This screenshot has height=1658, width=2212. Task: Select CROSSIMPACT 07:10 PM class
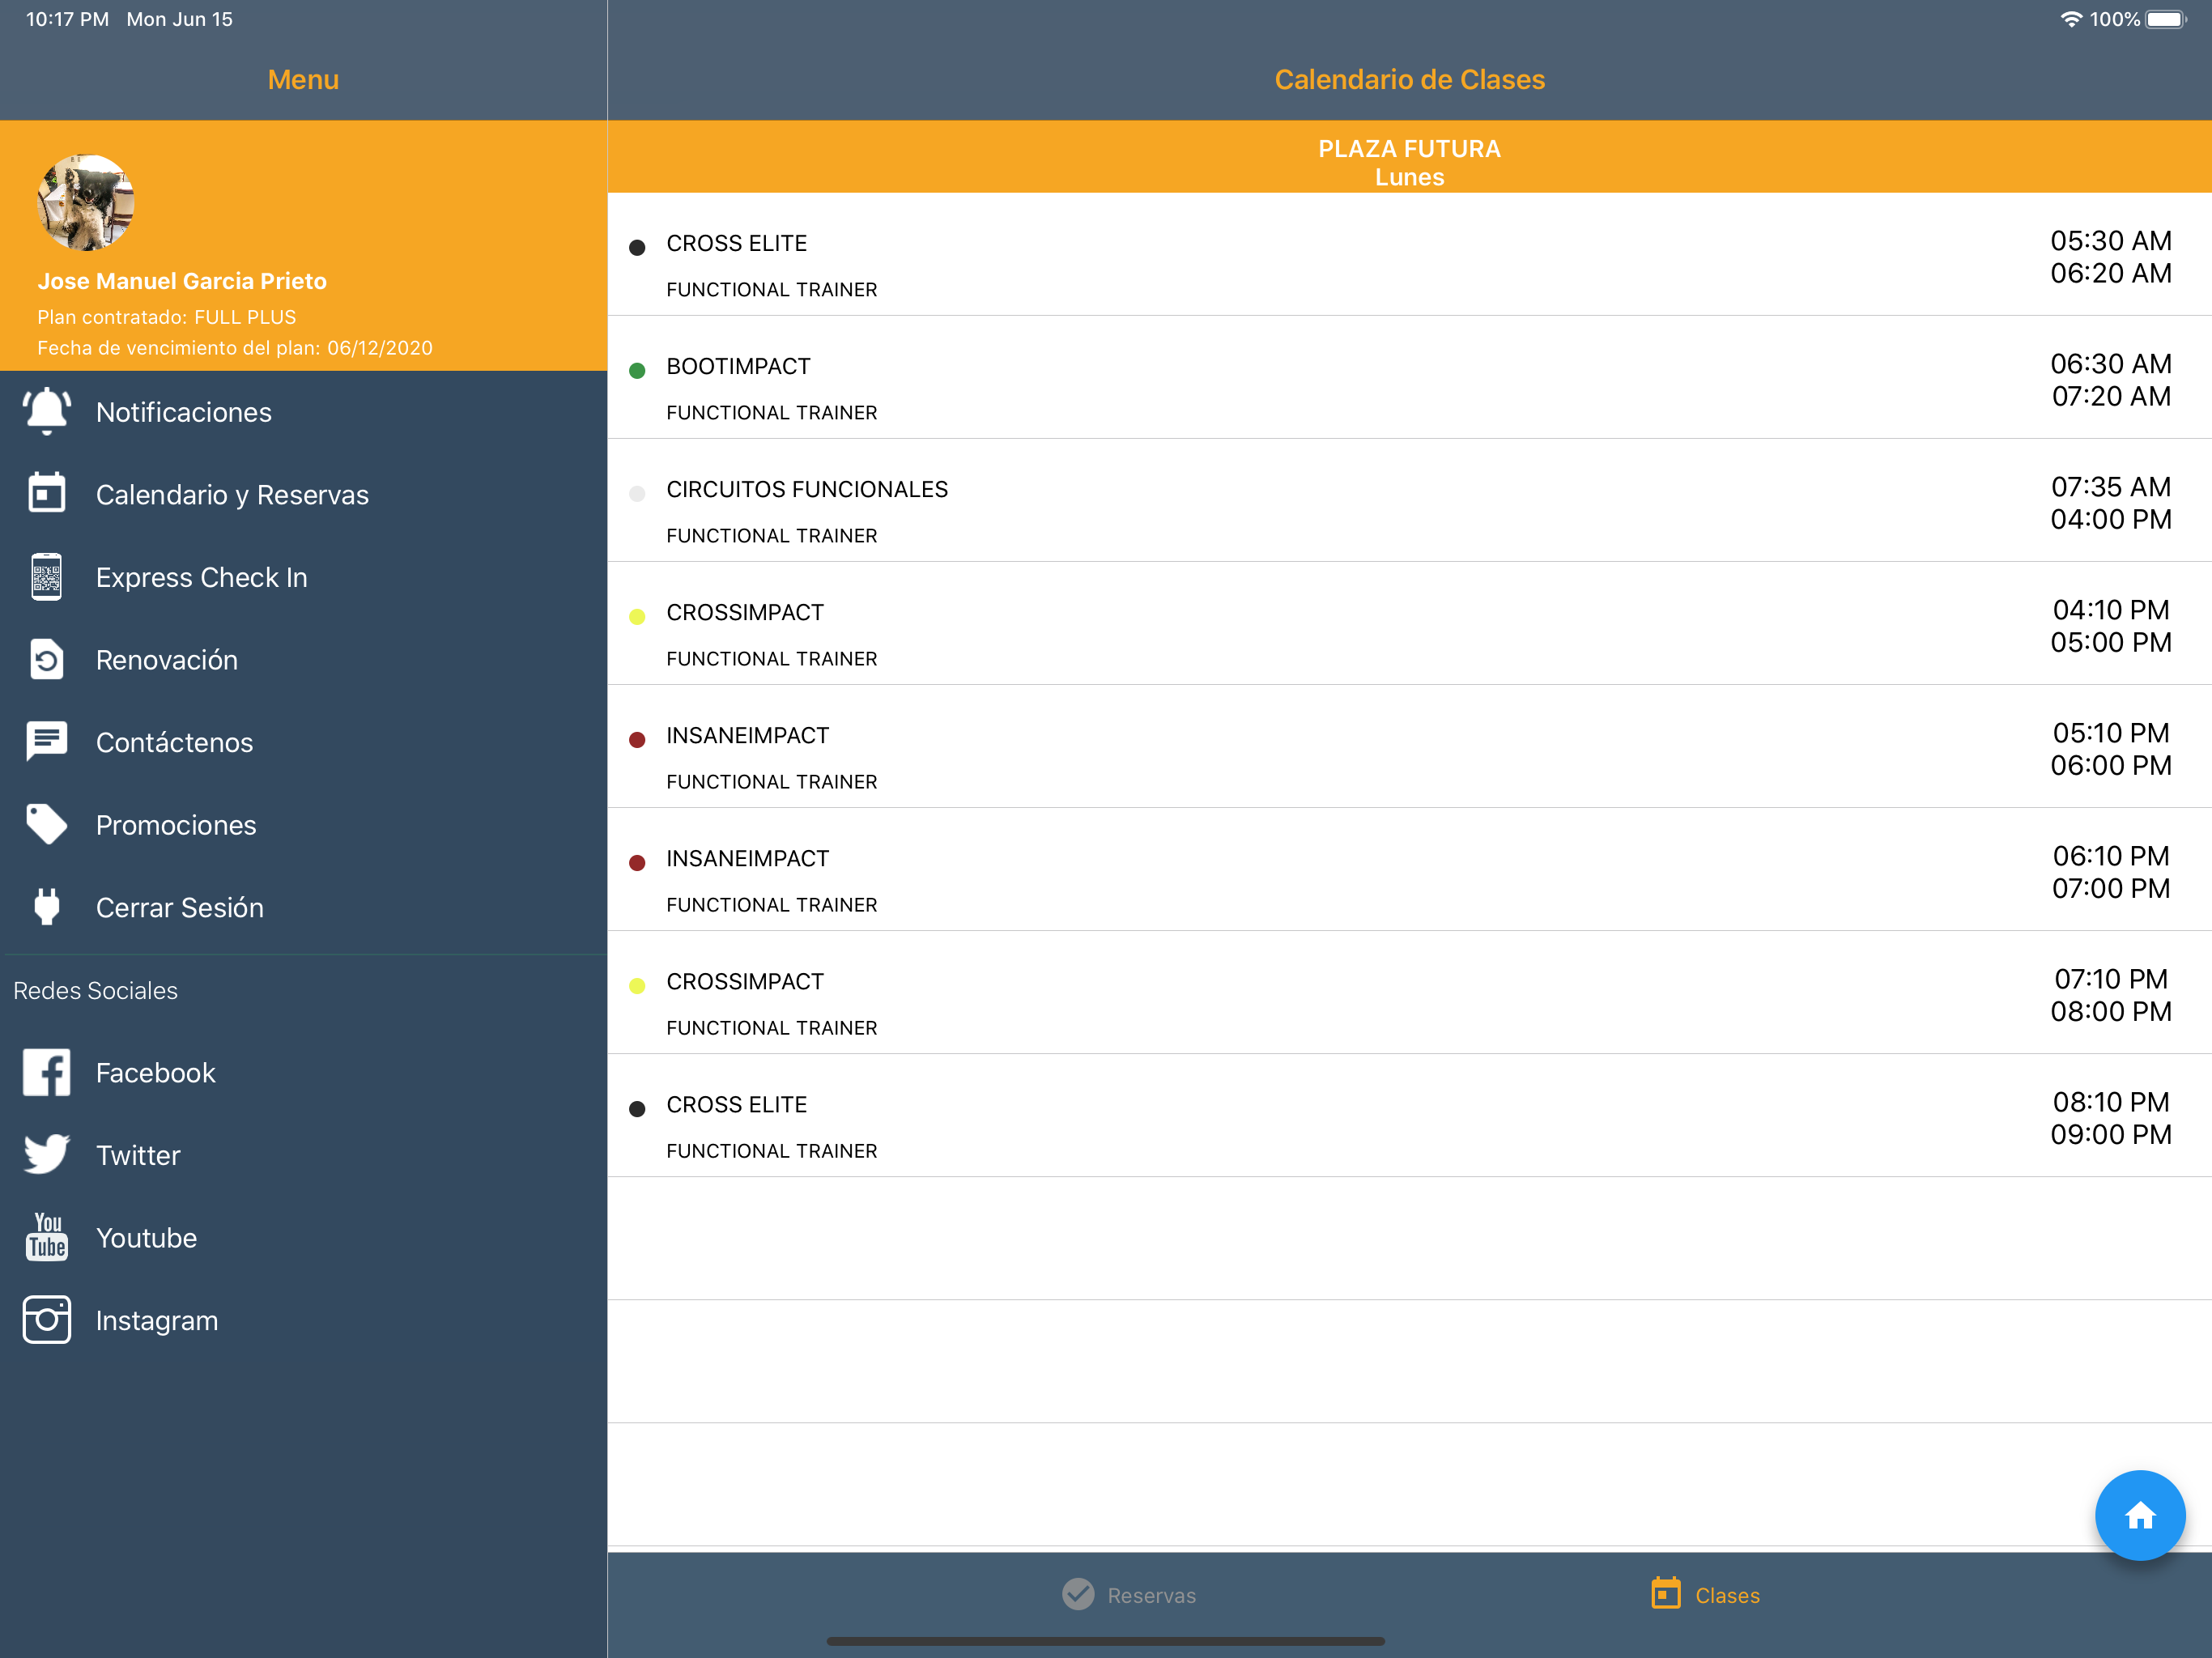click(1409, 993)
